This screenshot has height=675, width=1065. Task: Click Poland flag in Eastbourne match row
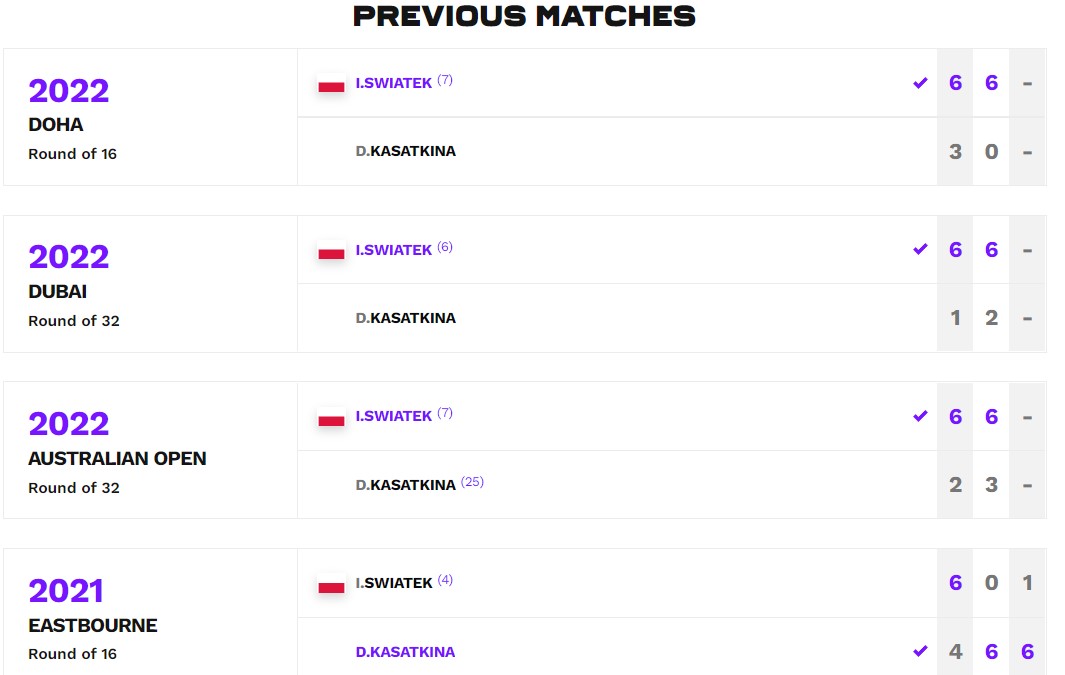point(331,587)
